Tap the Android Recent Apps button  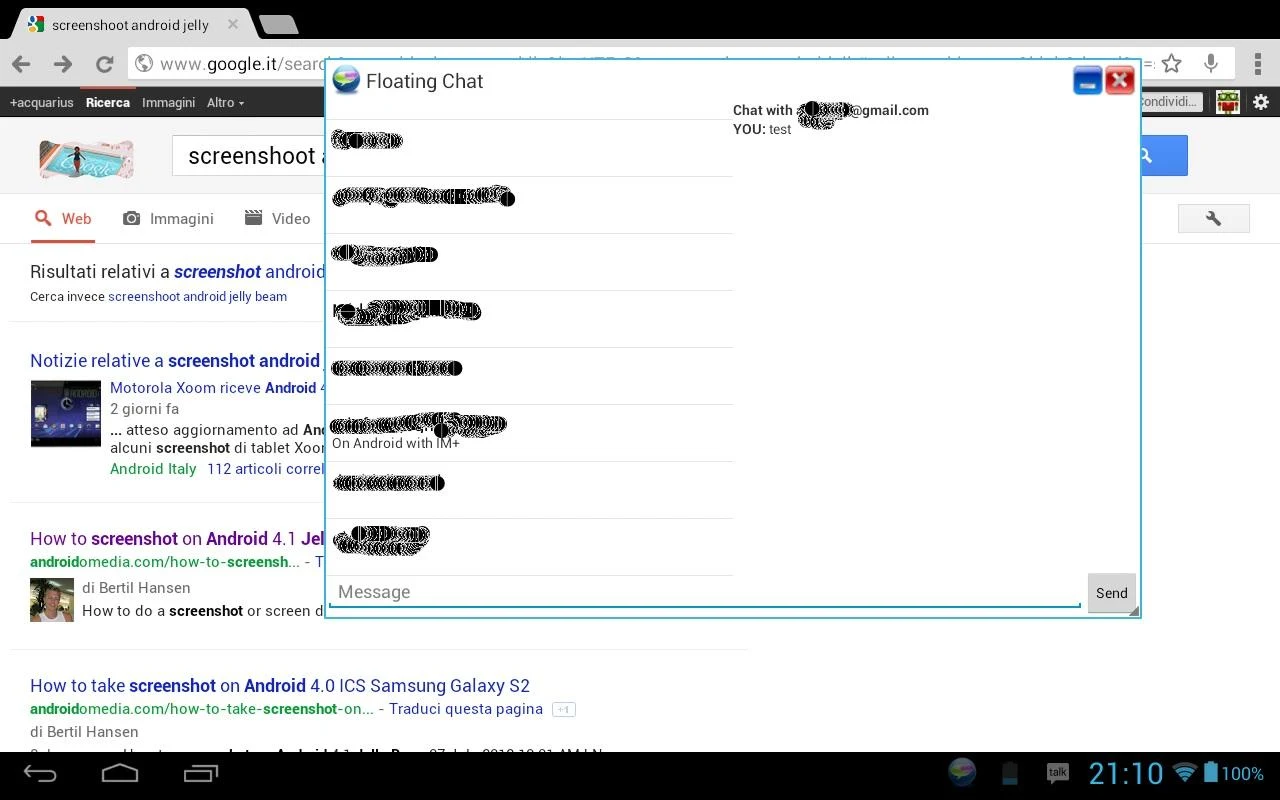coord(201,773)
